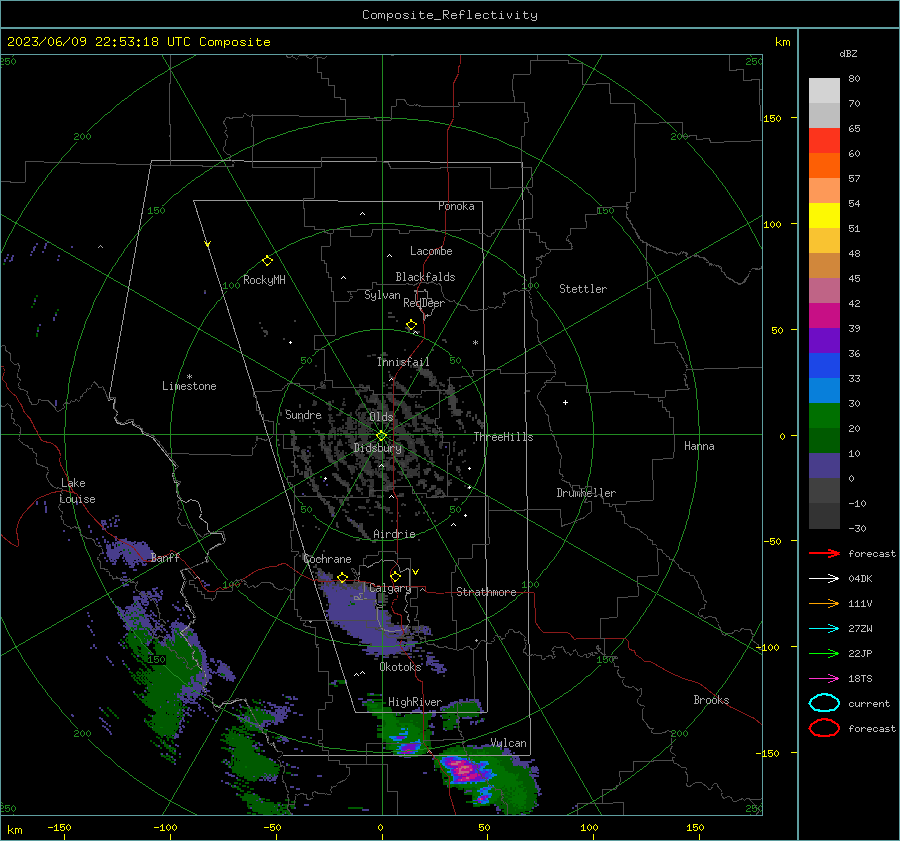
Task: Click the red forecast ellipse icon
Action: [824, 728]
